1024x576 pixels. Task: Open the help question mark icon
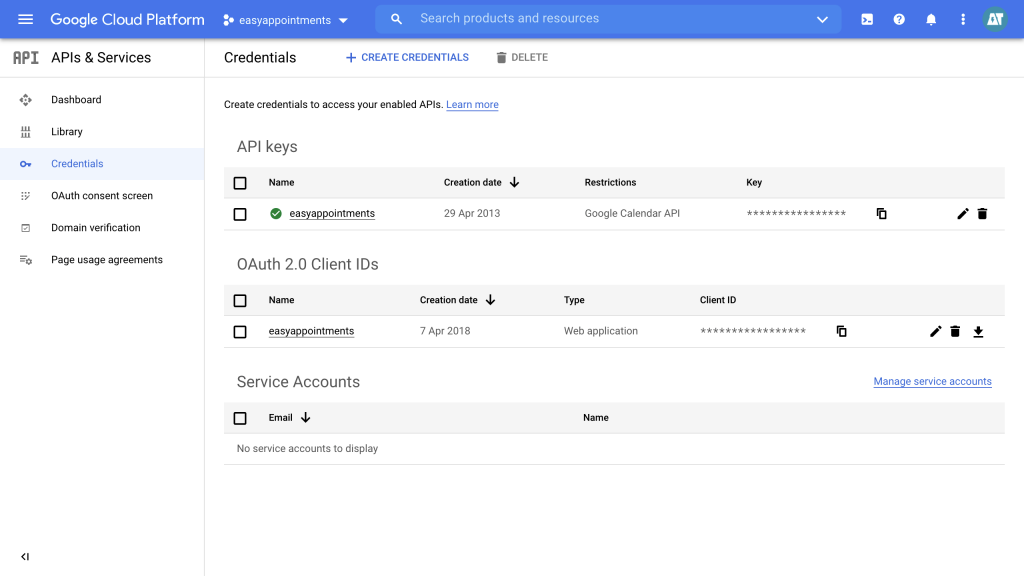899,20
